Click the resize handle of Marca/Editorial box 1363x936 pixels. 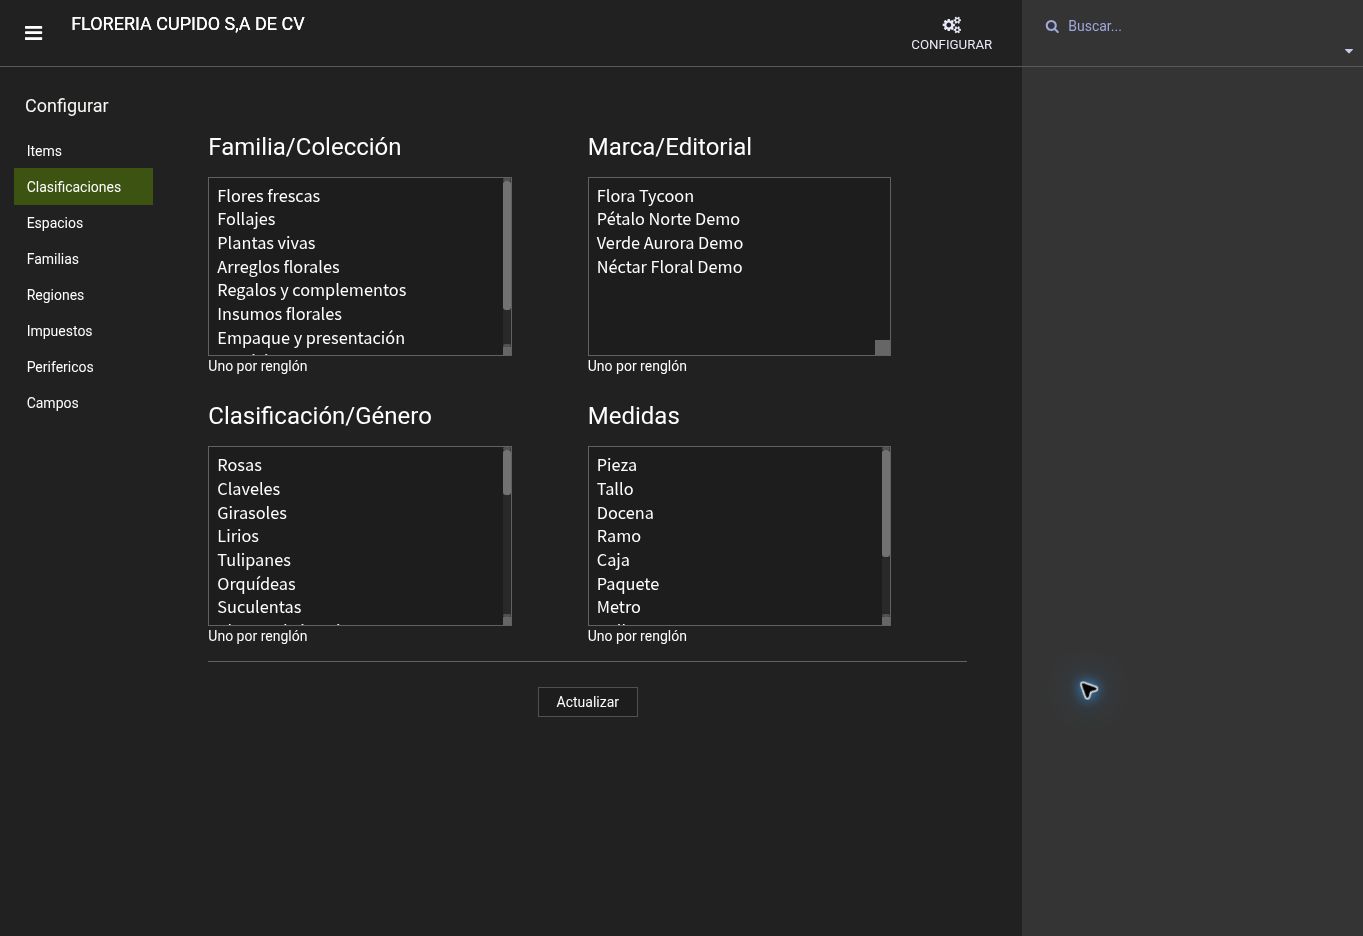(882, 347)
